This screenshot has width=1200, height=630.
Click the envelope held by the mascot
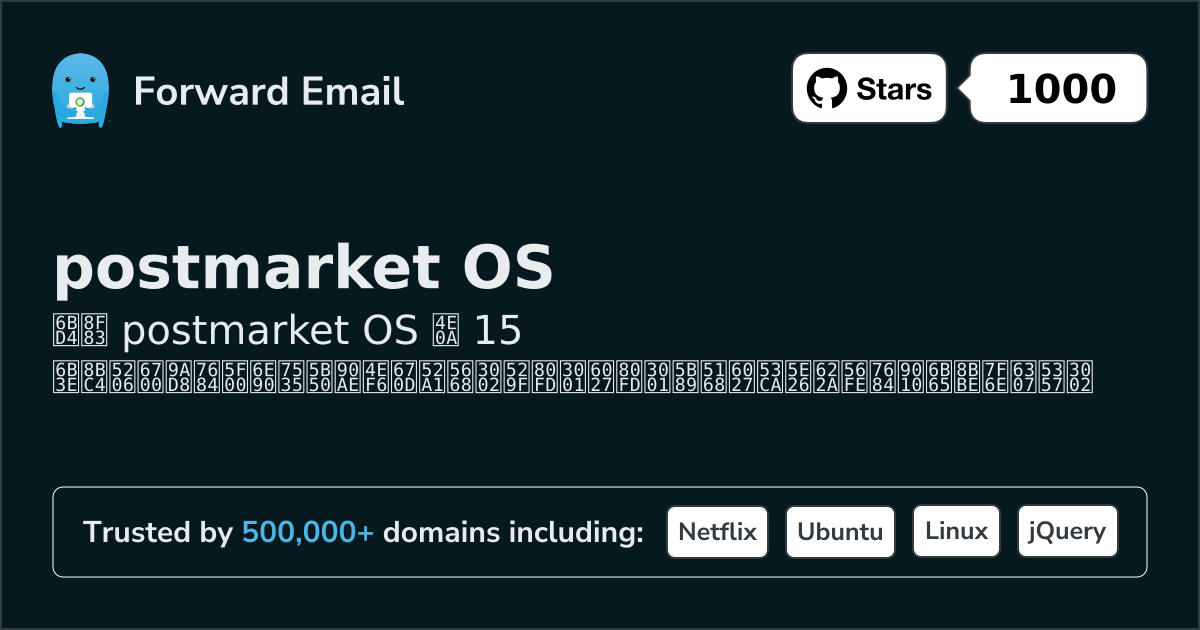(79, 102)
